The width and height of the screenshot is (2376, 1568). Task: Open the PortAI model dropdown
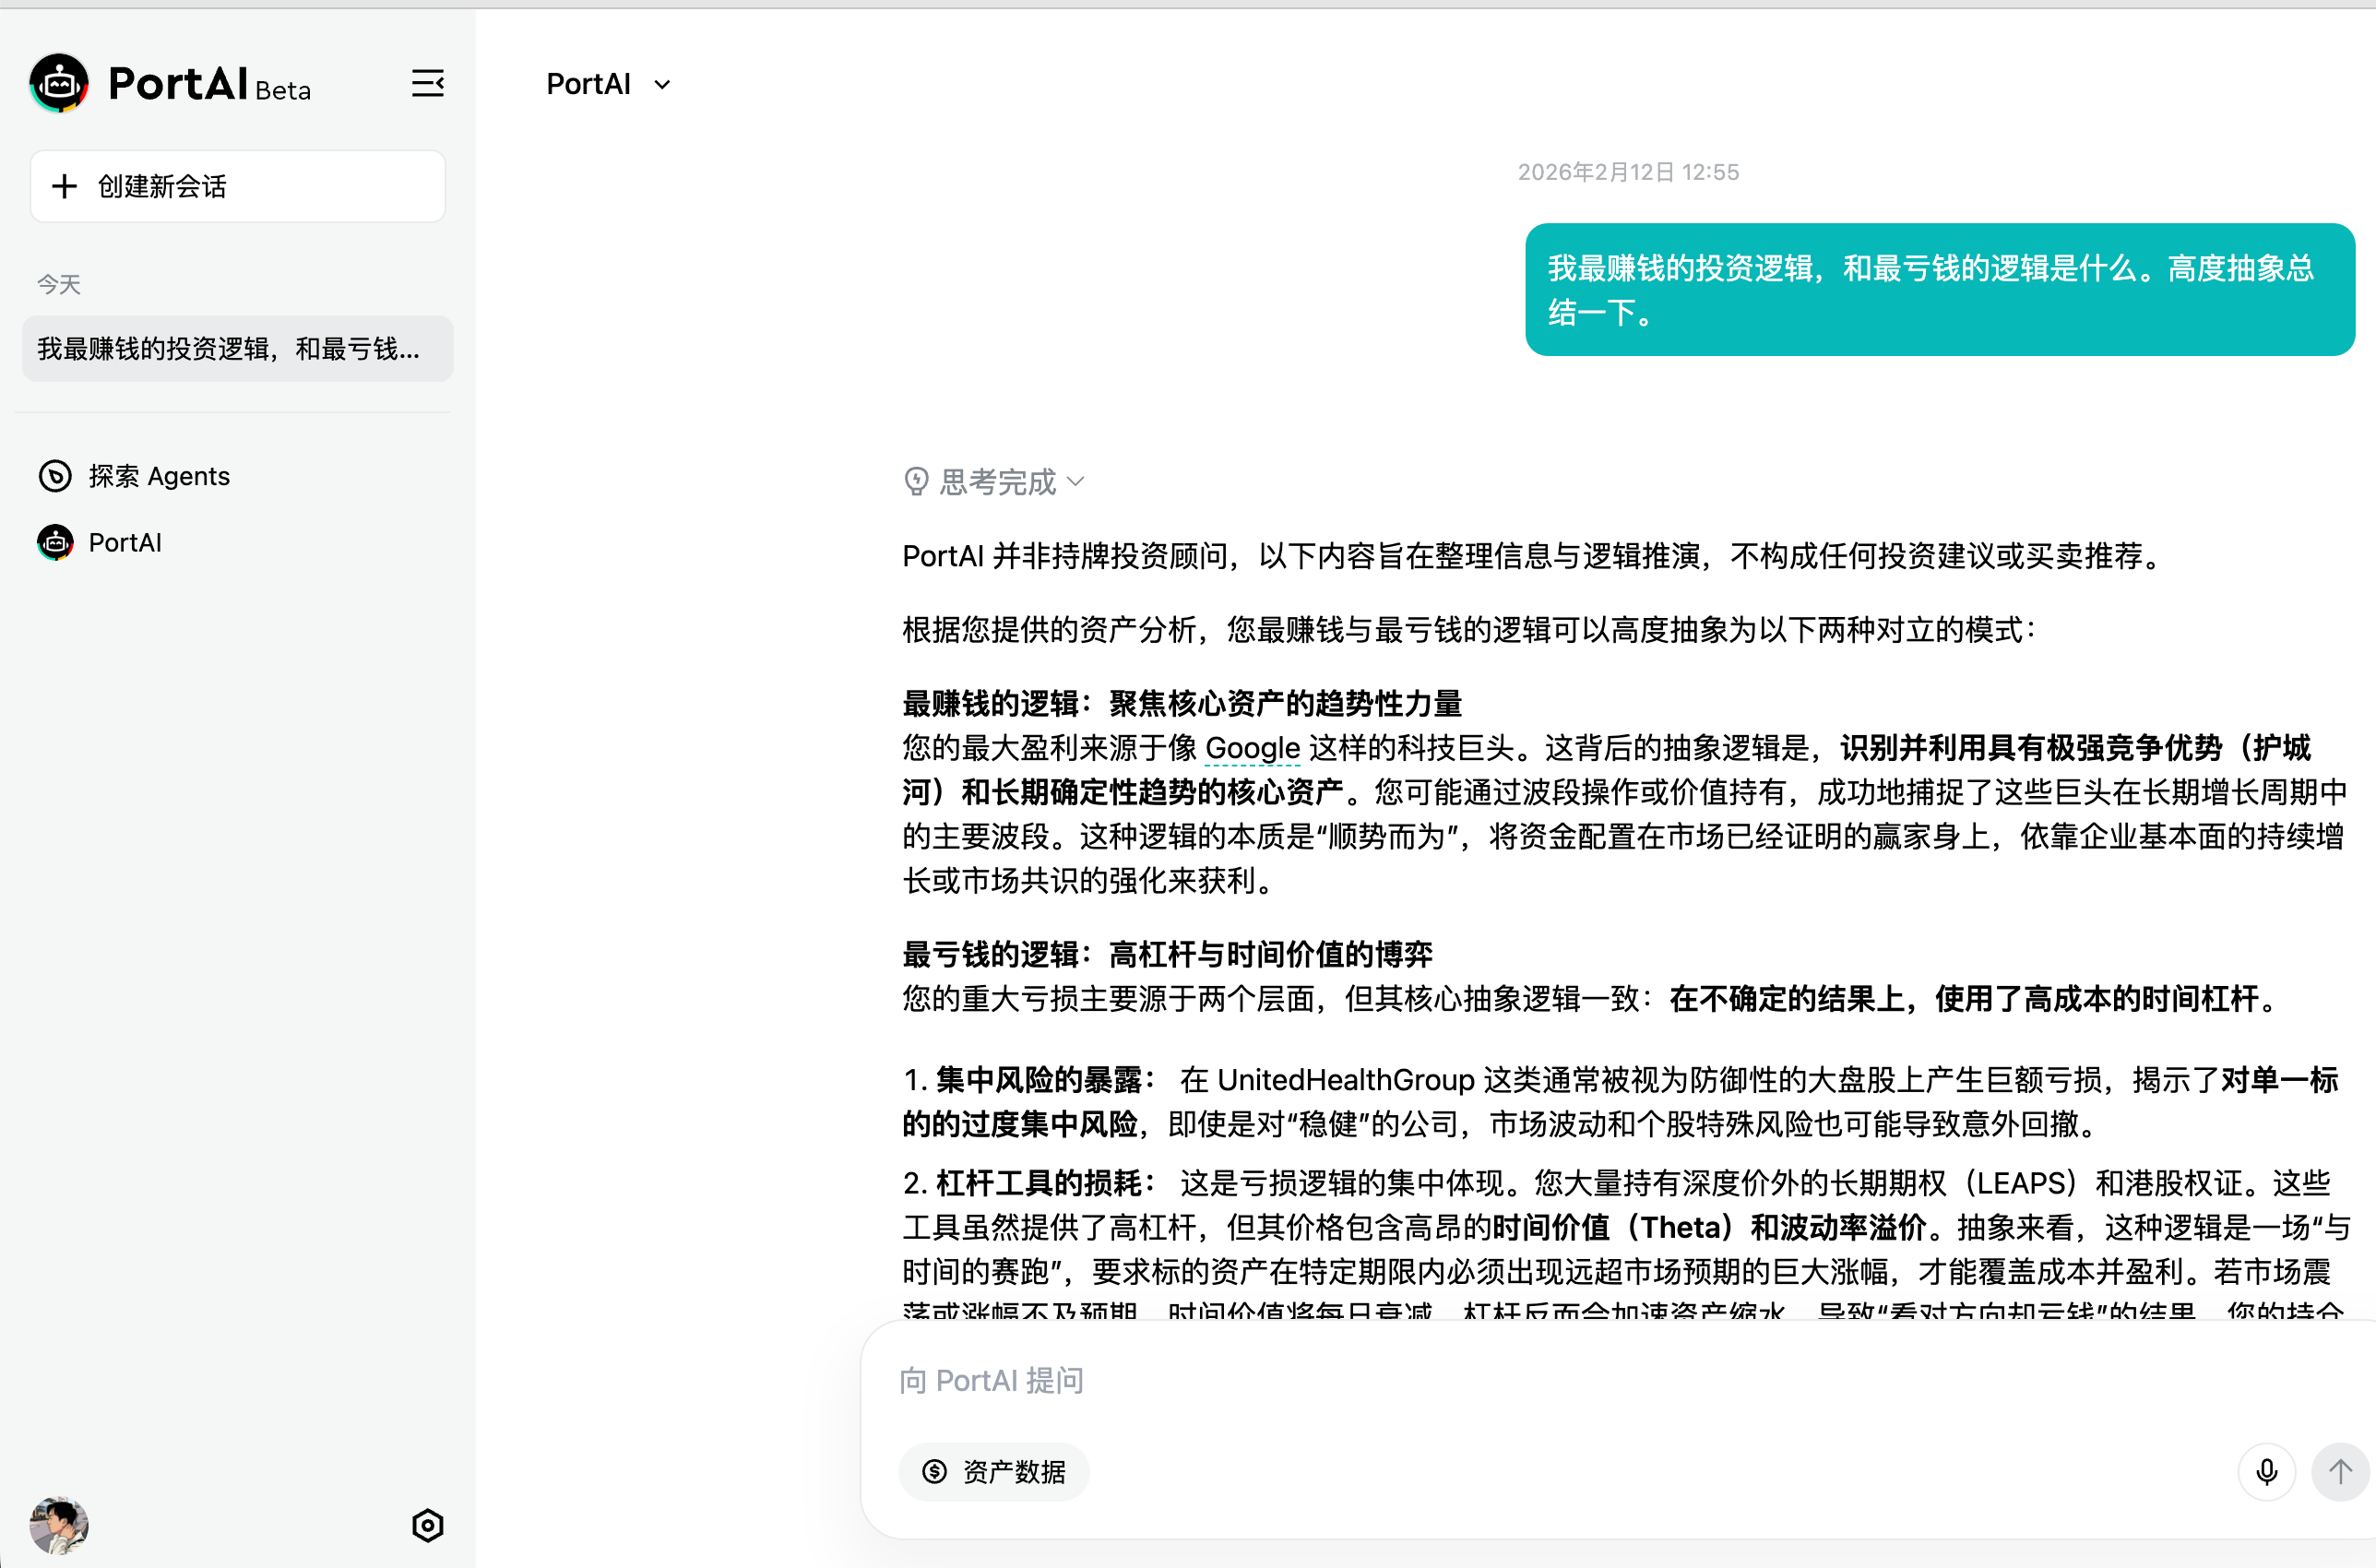pyautogui.click(x=589, y=84)
